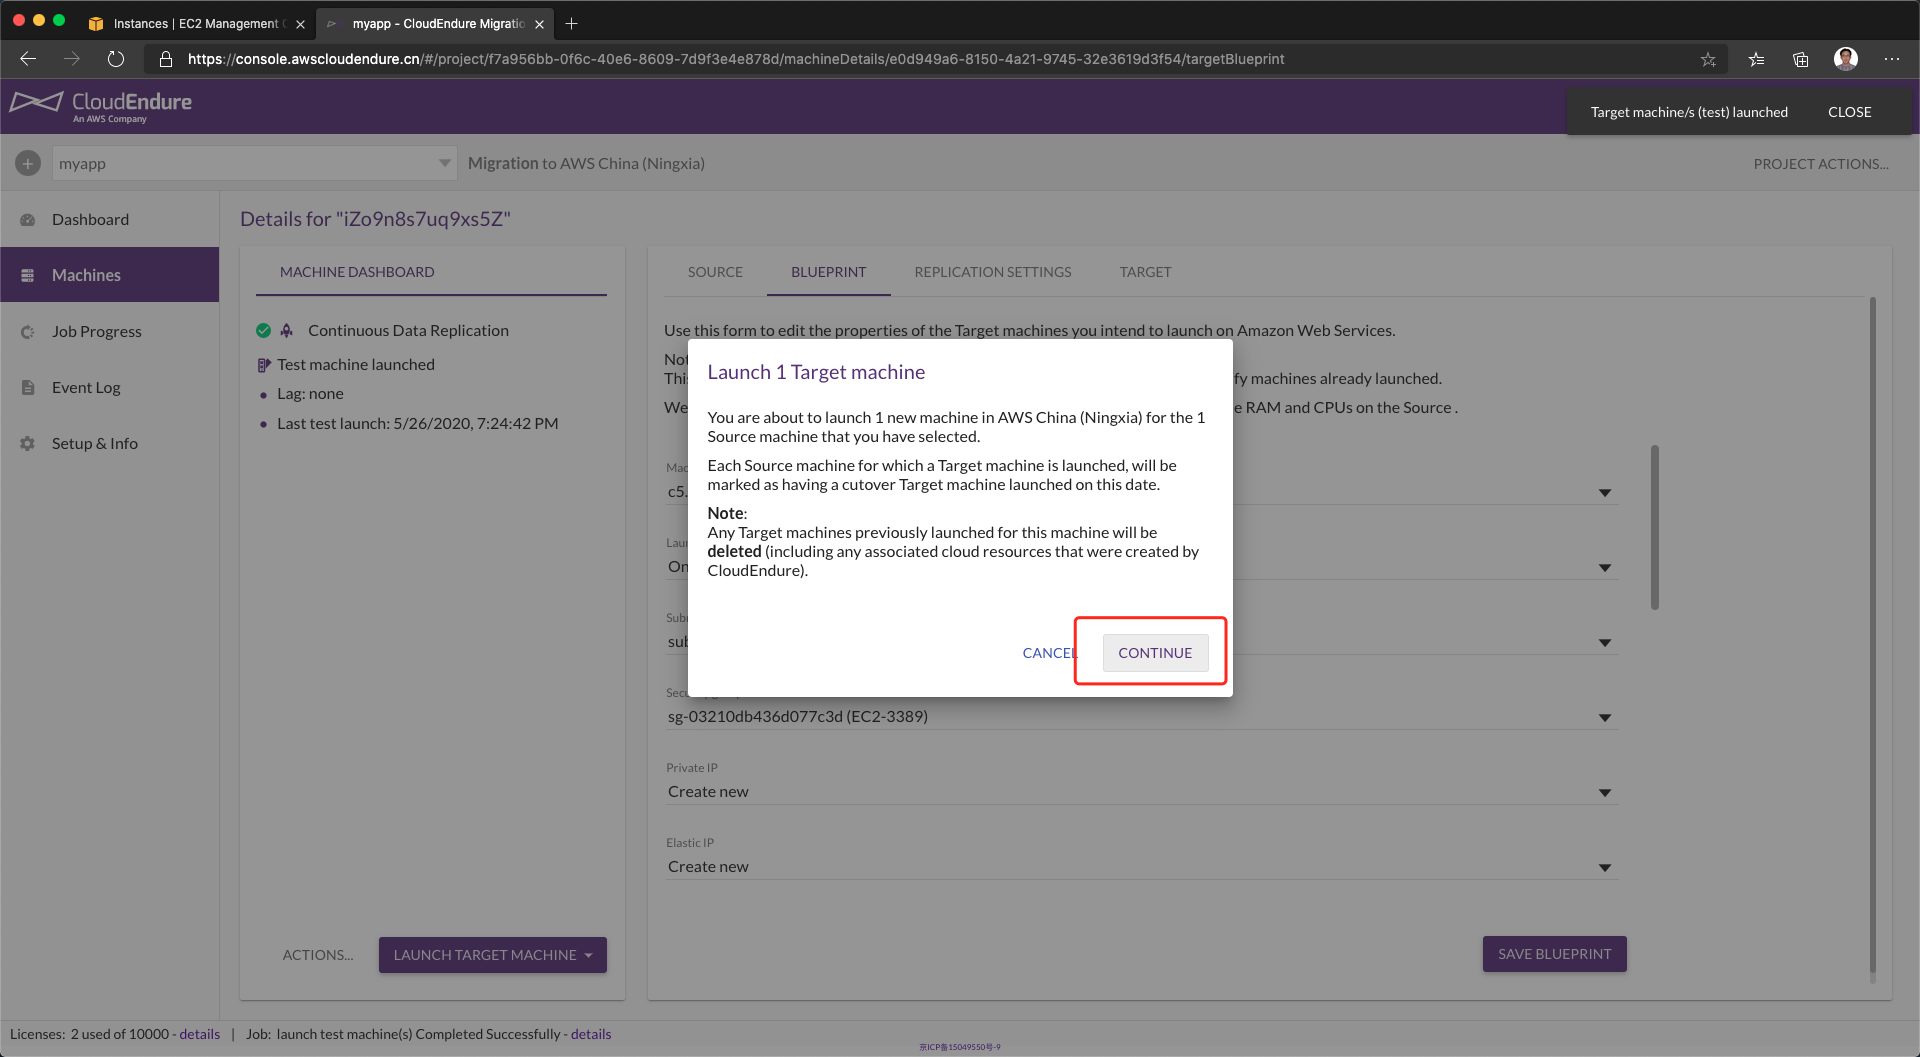
Task: Expand the myapp project dropdown
Action: (x=444, y=163)
